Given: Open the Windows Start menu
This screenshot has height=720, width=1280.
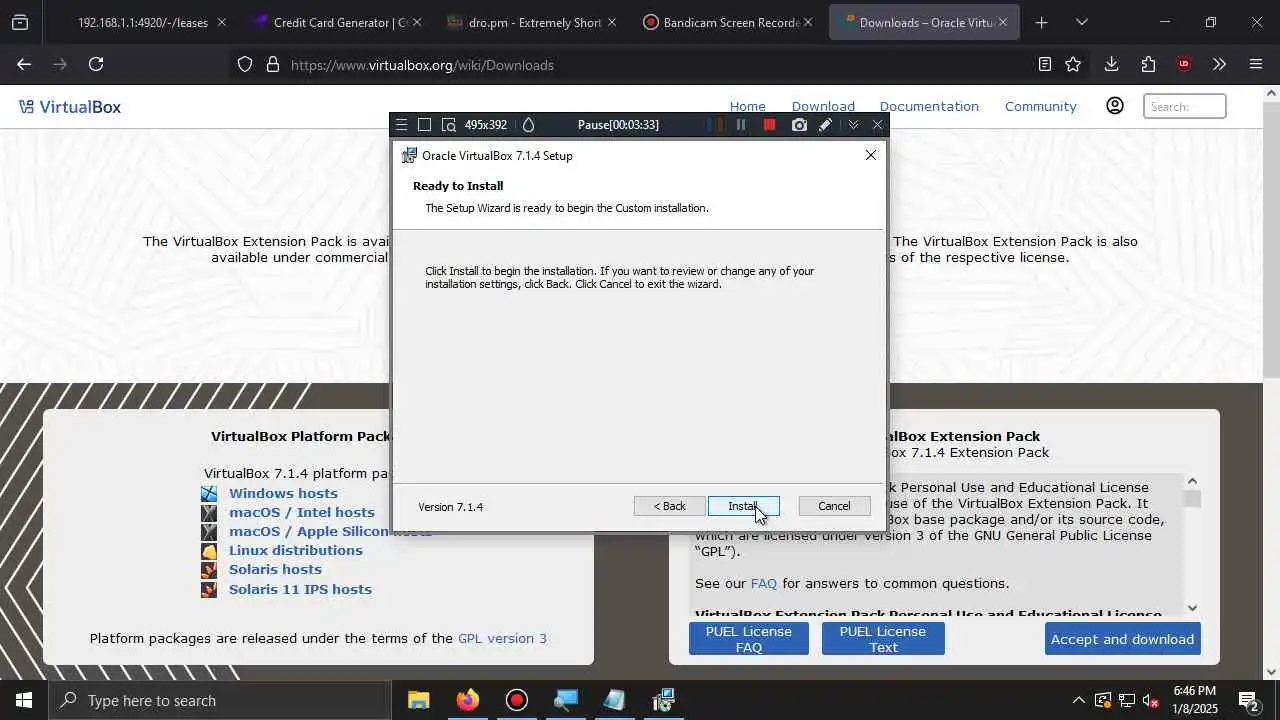Looking at the screenshot, I should 24,700.
